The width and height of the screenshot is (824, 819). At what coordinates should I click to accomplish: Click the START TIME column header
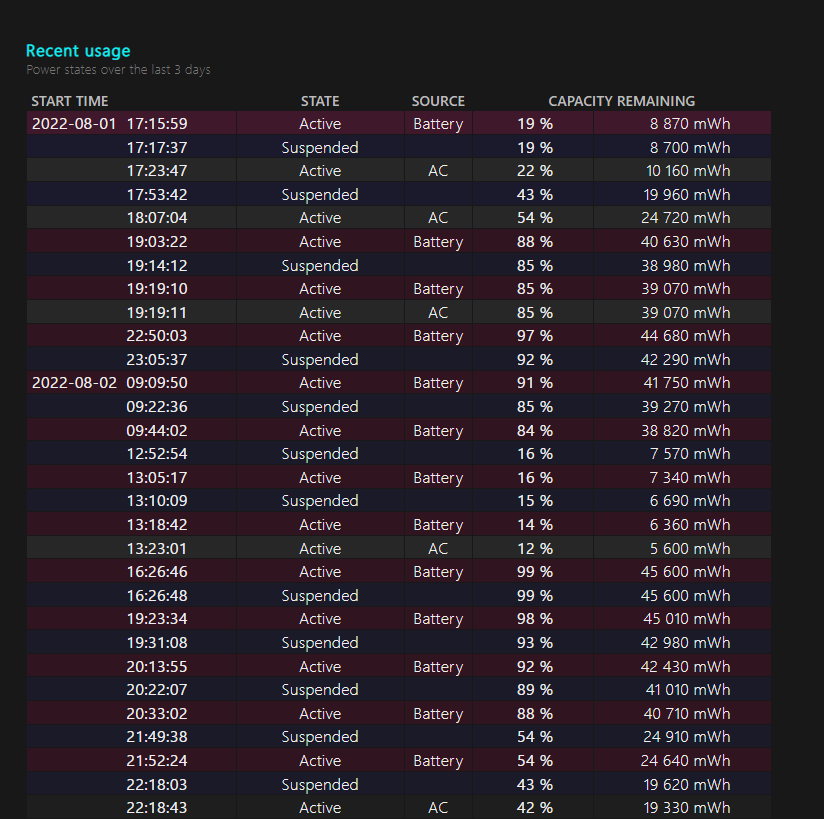point(70,101)
